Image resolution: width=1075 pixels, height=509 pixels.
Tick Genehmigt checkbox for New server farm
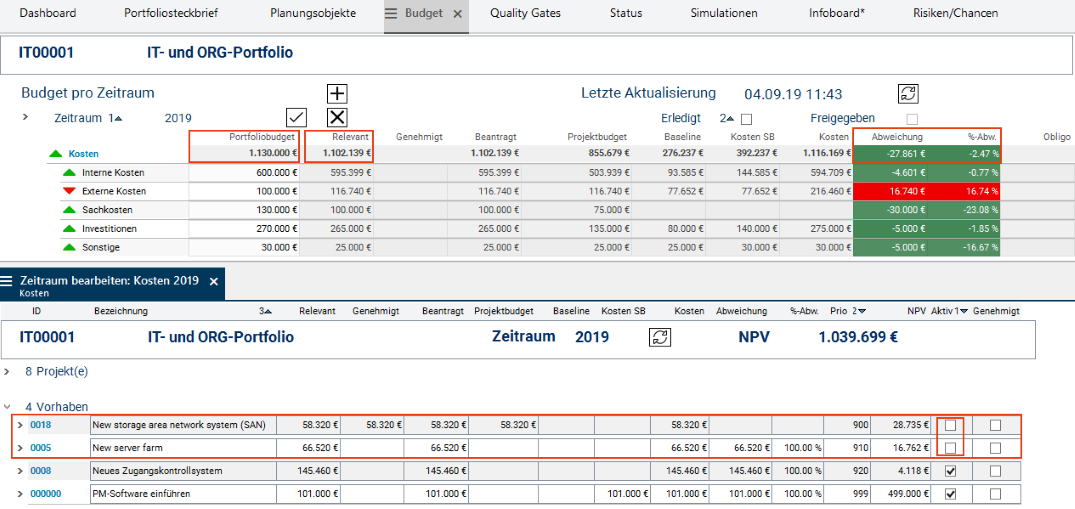tap(995, 448)
